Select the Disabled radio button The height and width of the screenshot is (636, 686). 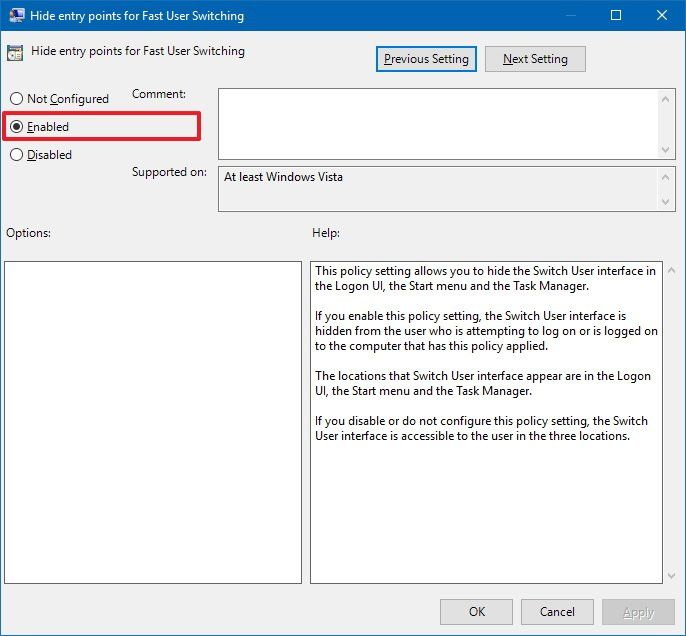coord(16,155)
